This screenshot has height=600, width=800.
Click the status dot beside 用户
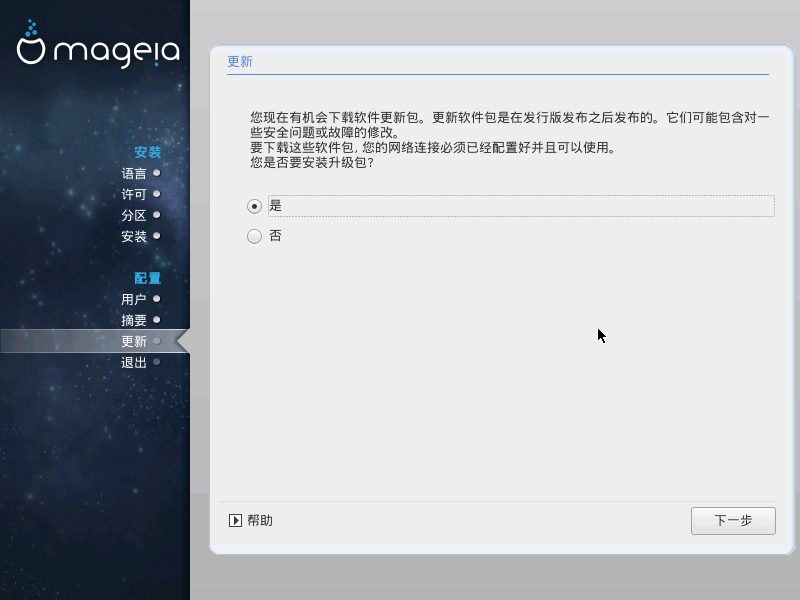tap(157, 298)
